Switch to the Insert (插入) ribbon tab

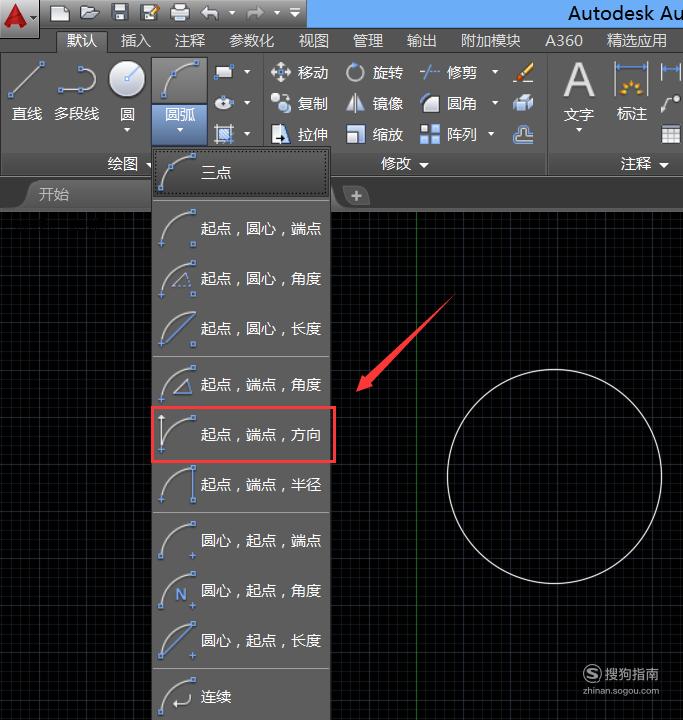click(x=135, y=41)
